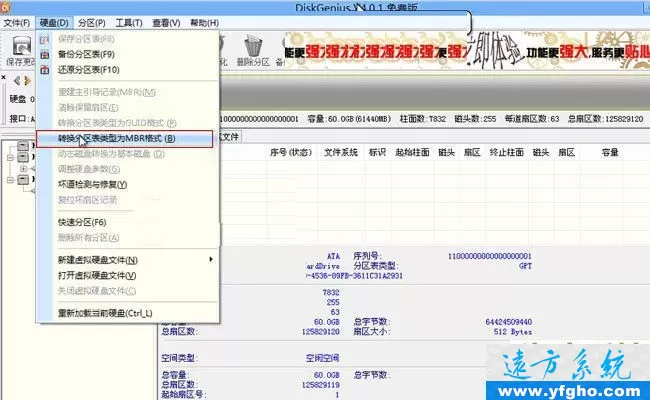Click the 起始柱面 column header

[412, 153]
